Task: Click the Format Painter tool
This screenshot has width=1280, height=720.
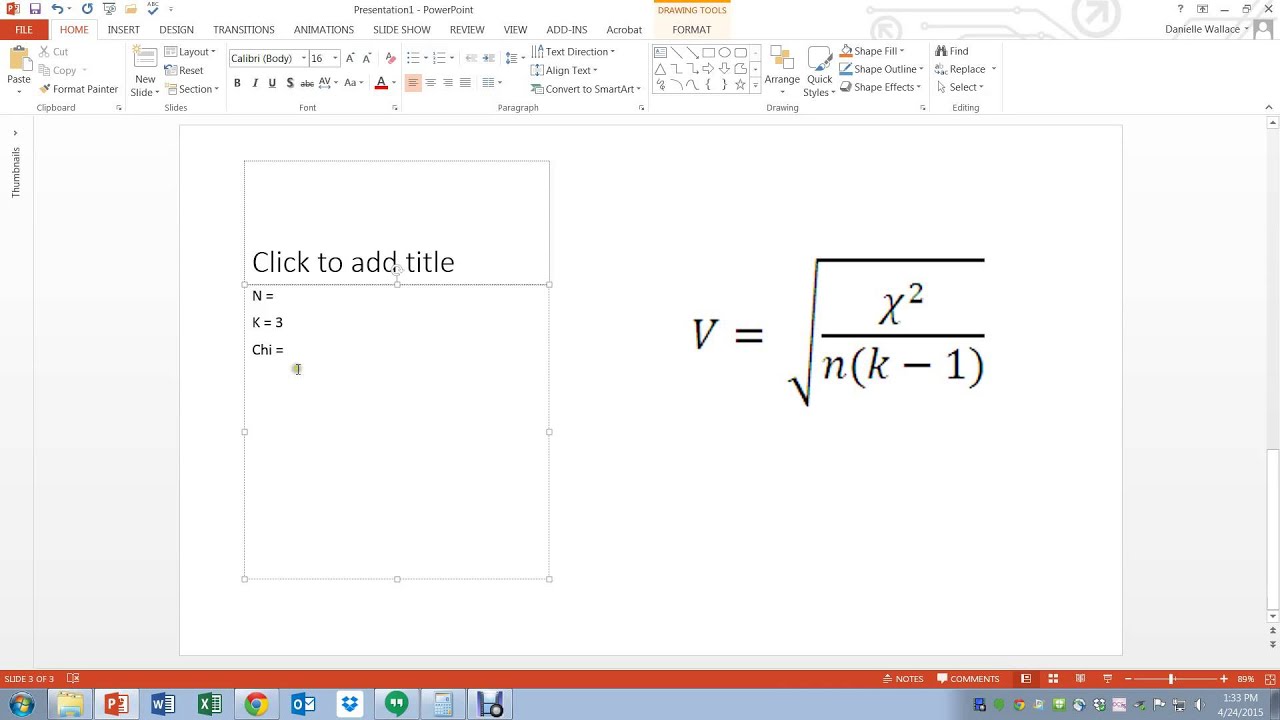Action: (78, 89)
